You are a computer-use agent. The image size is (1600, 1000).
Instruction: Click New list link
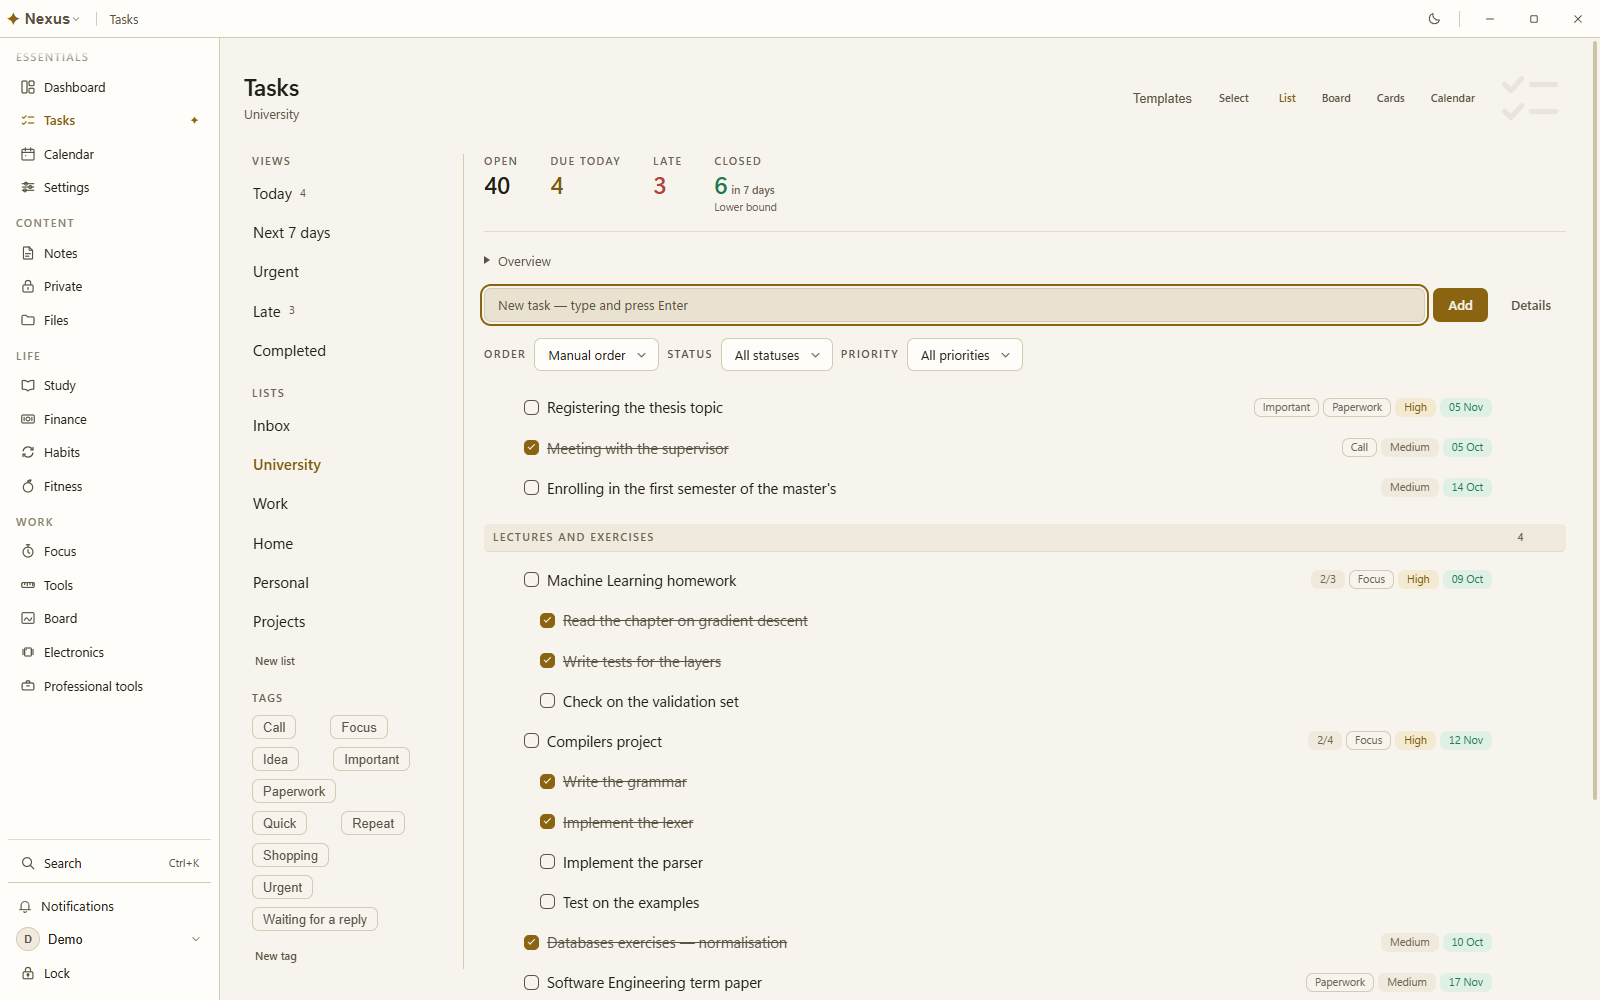coord(275,661)
